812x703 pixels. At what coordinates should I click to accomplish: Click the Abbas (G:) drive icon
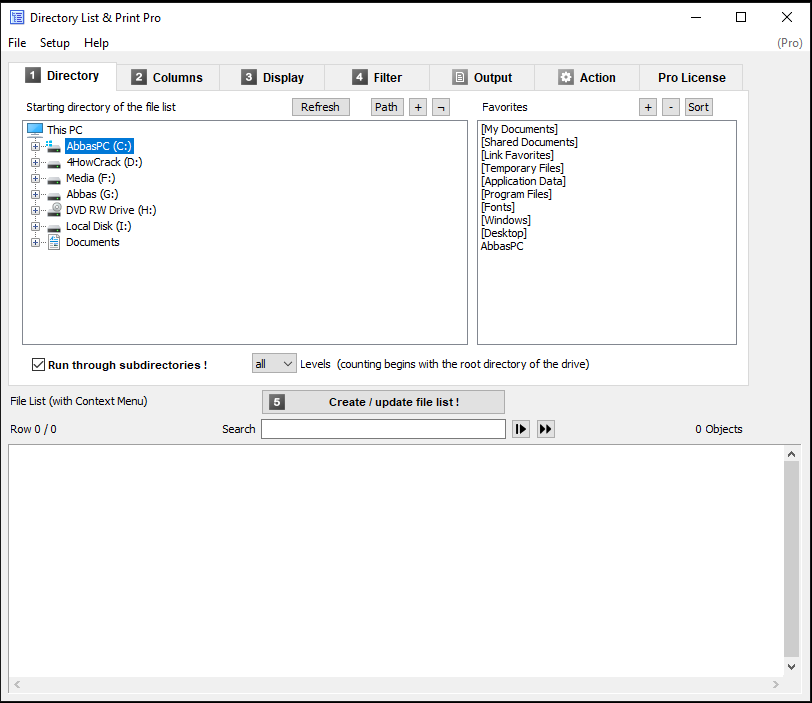[x=54, y=196]
